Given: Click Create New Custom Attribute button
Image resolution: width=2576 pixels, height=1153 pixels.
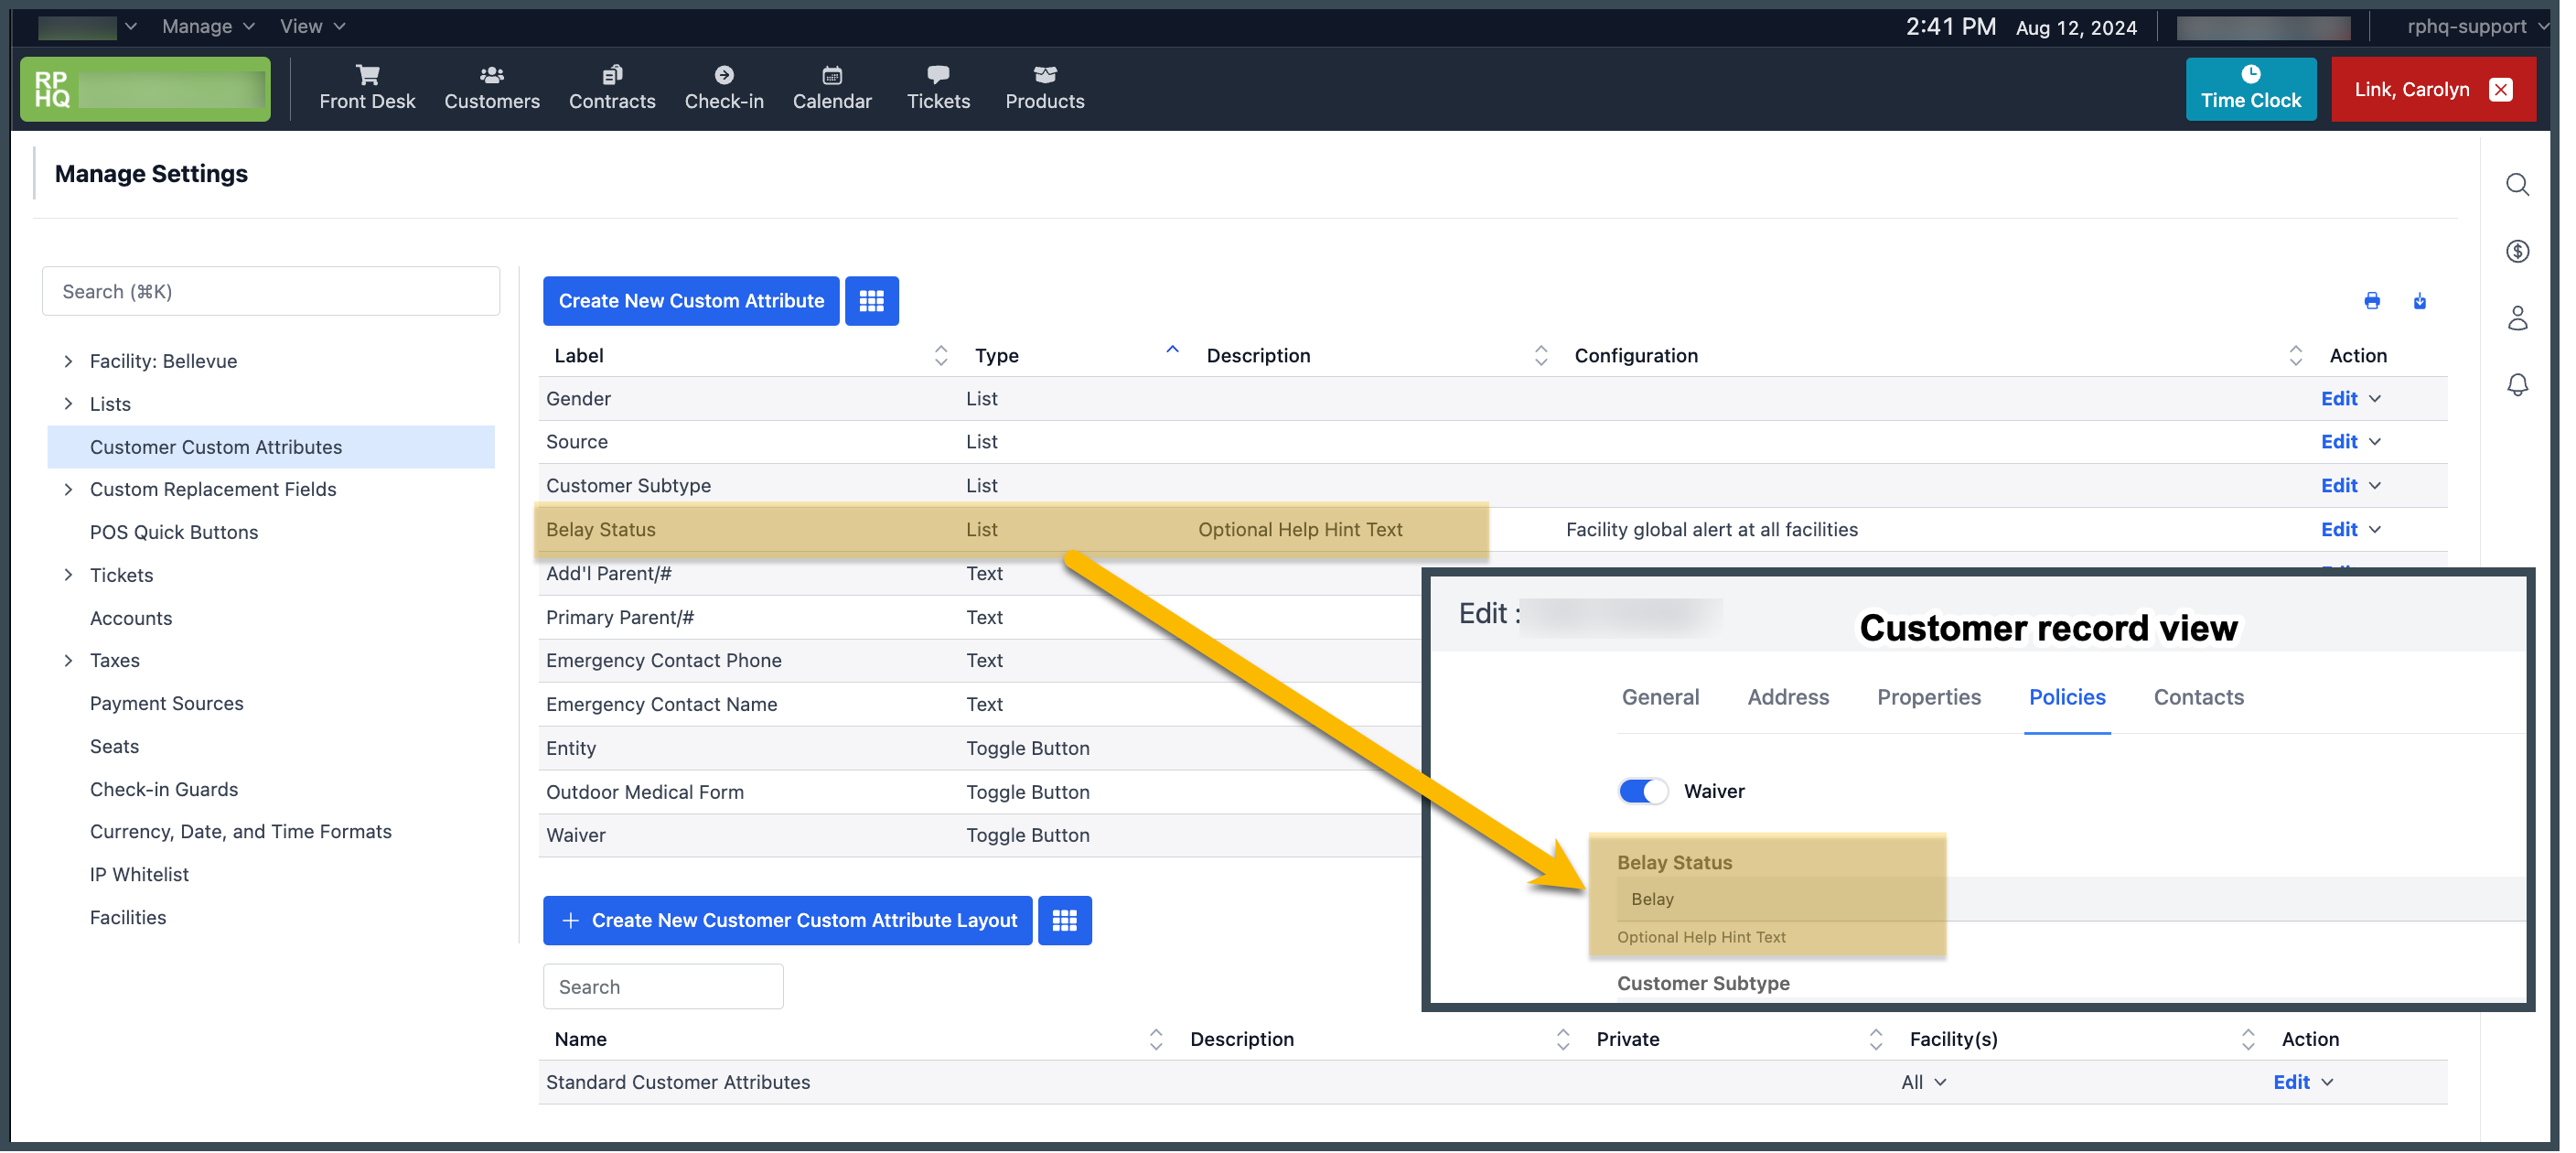Looking at the screenshot, I should pos(691,301).
